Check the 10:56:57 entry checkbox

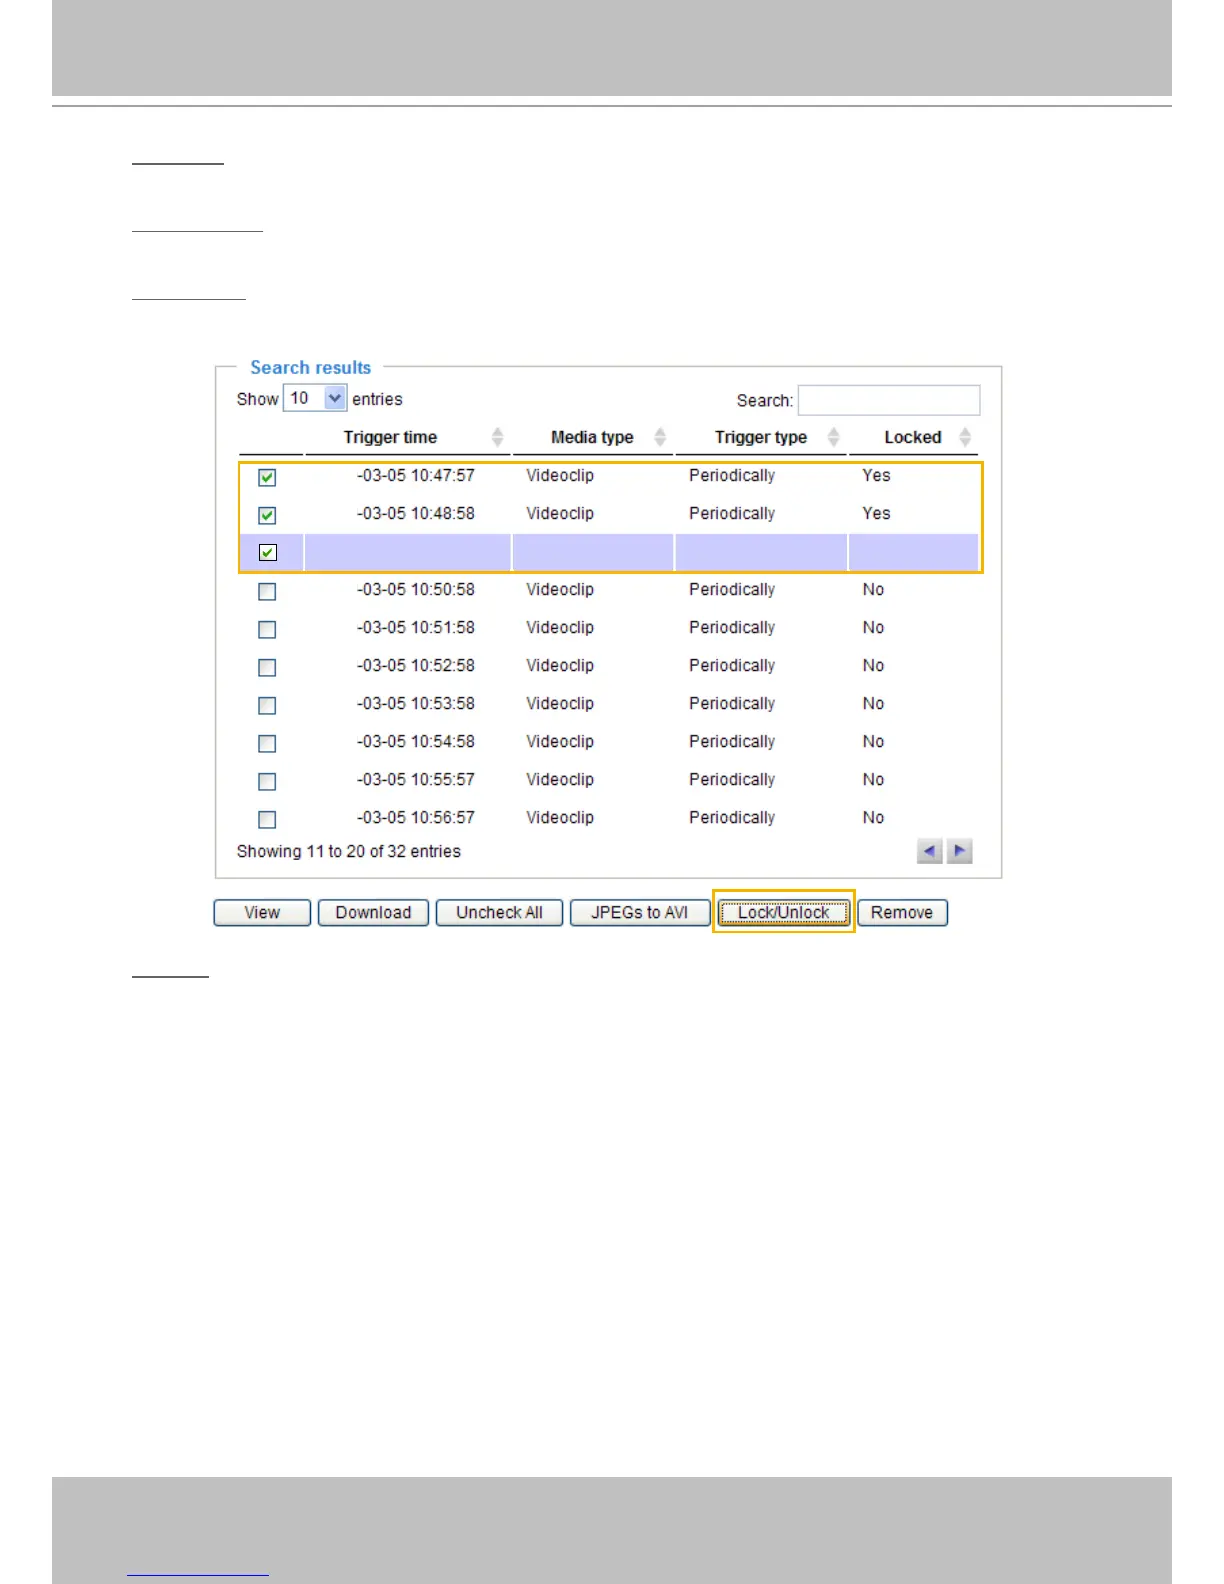click(267, 819)
